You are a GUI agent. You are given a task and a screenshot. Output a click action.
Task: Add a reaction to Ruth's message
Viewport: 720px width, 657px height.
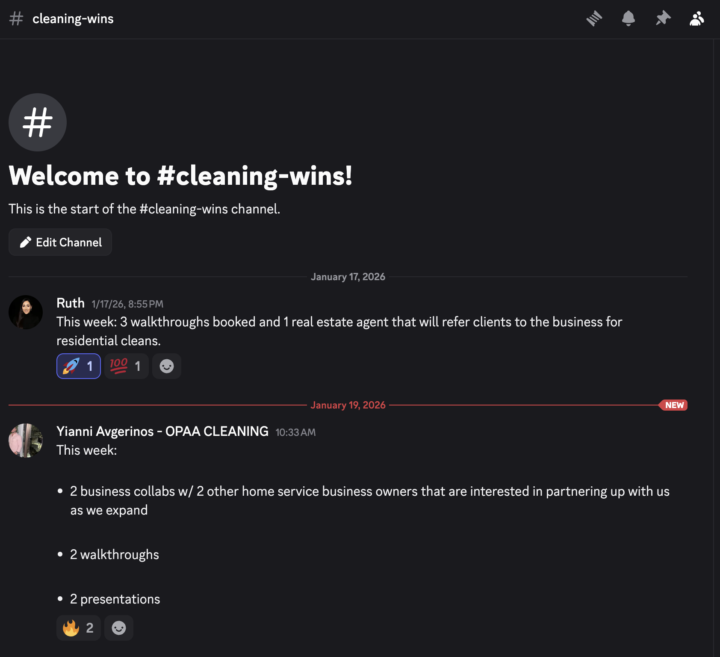[x=166, y=367]
